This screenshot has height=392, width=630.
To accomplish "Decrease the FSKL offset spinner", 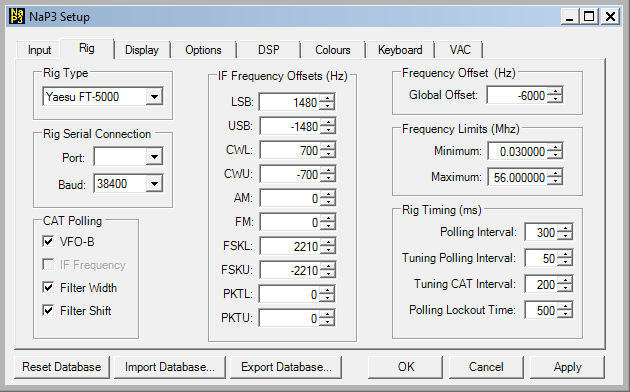I will (328, 250).
